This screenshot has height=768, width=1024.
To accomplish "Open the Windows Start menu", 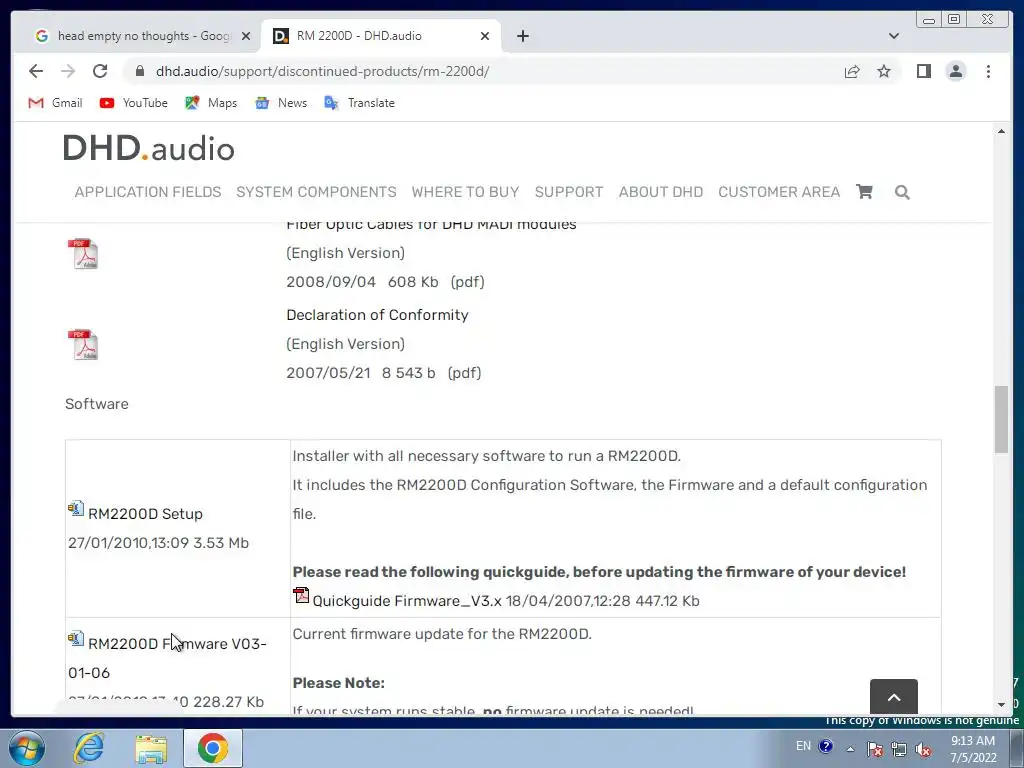I will pos(27,748).
